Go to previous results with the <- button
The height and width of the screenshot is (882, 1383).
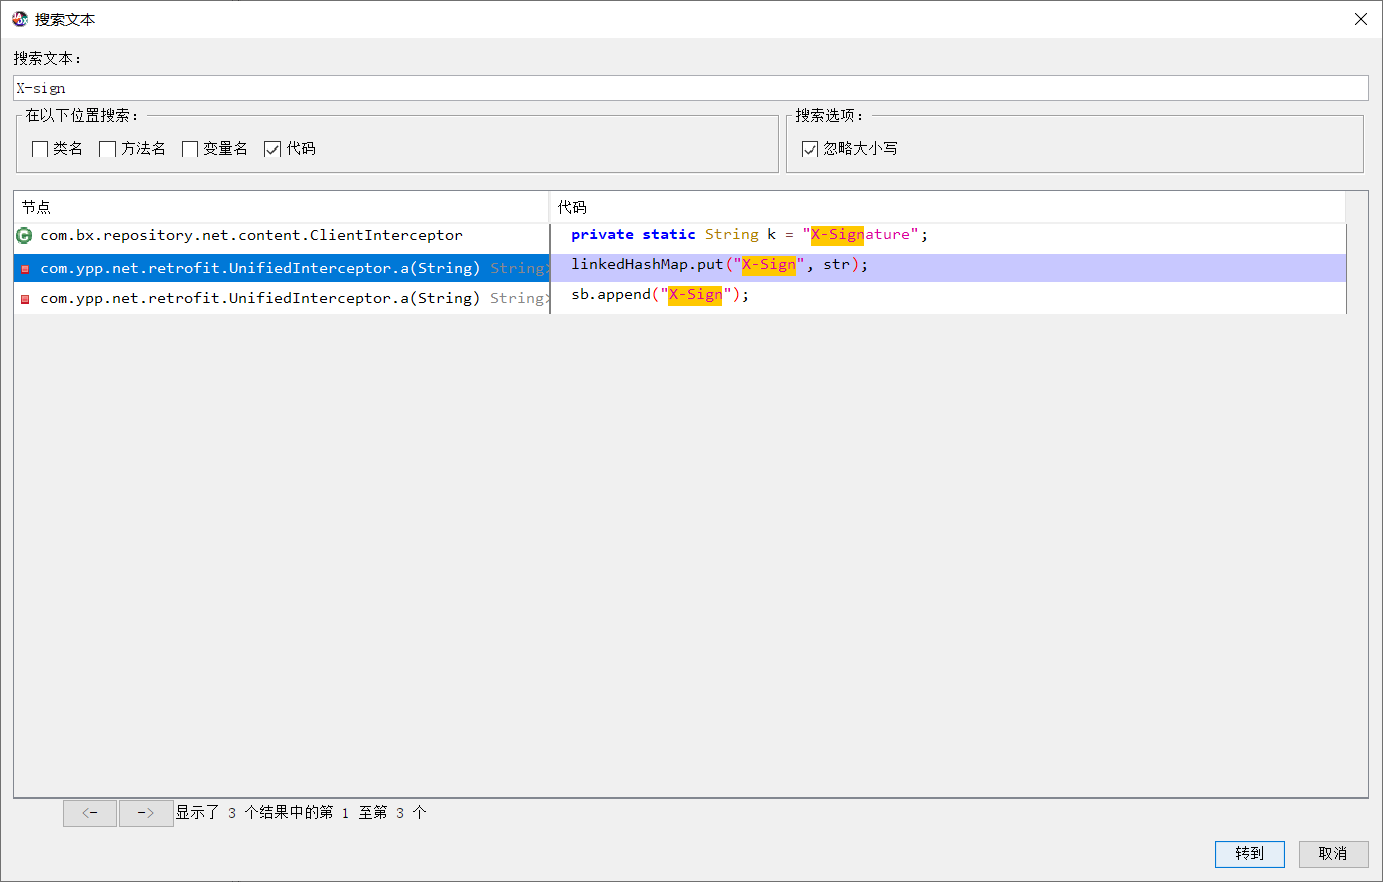tap(90, 813)
